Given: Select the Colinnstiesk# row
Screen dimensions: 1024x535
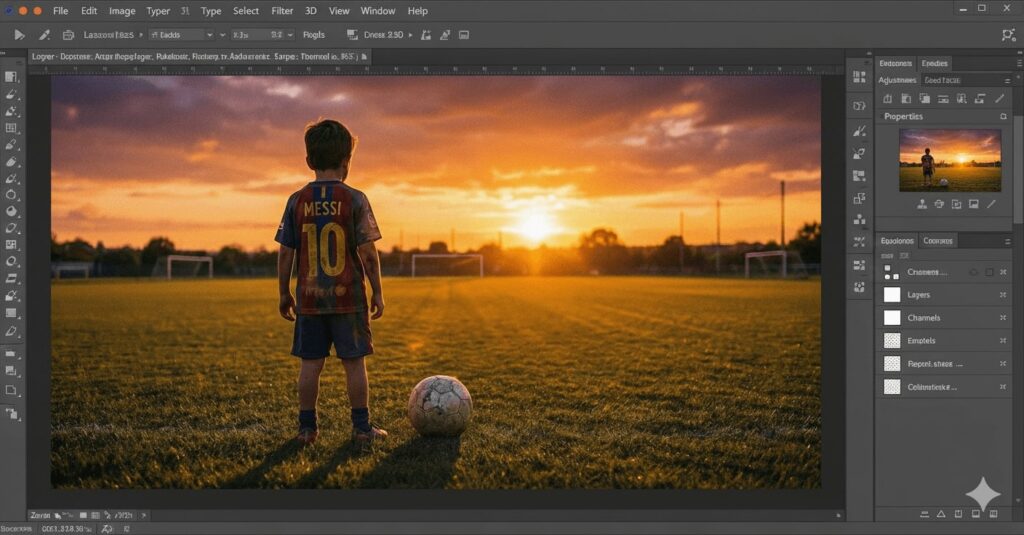Looking at the screenshot, I should (x=944, y=387).
